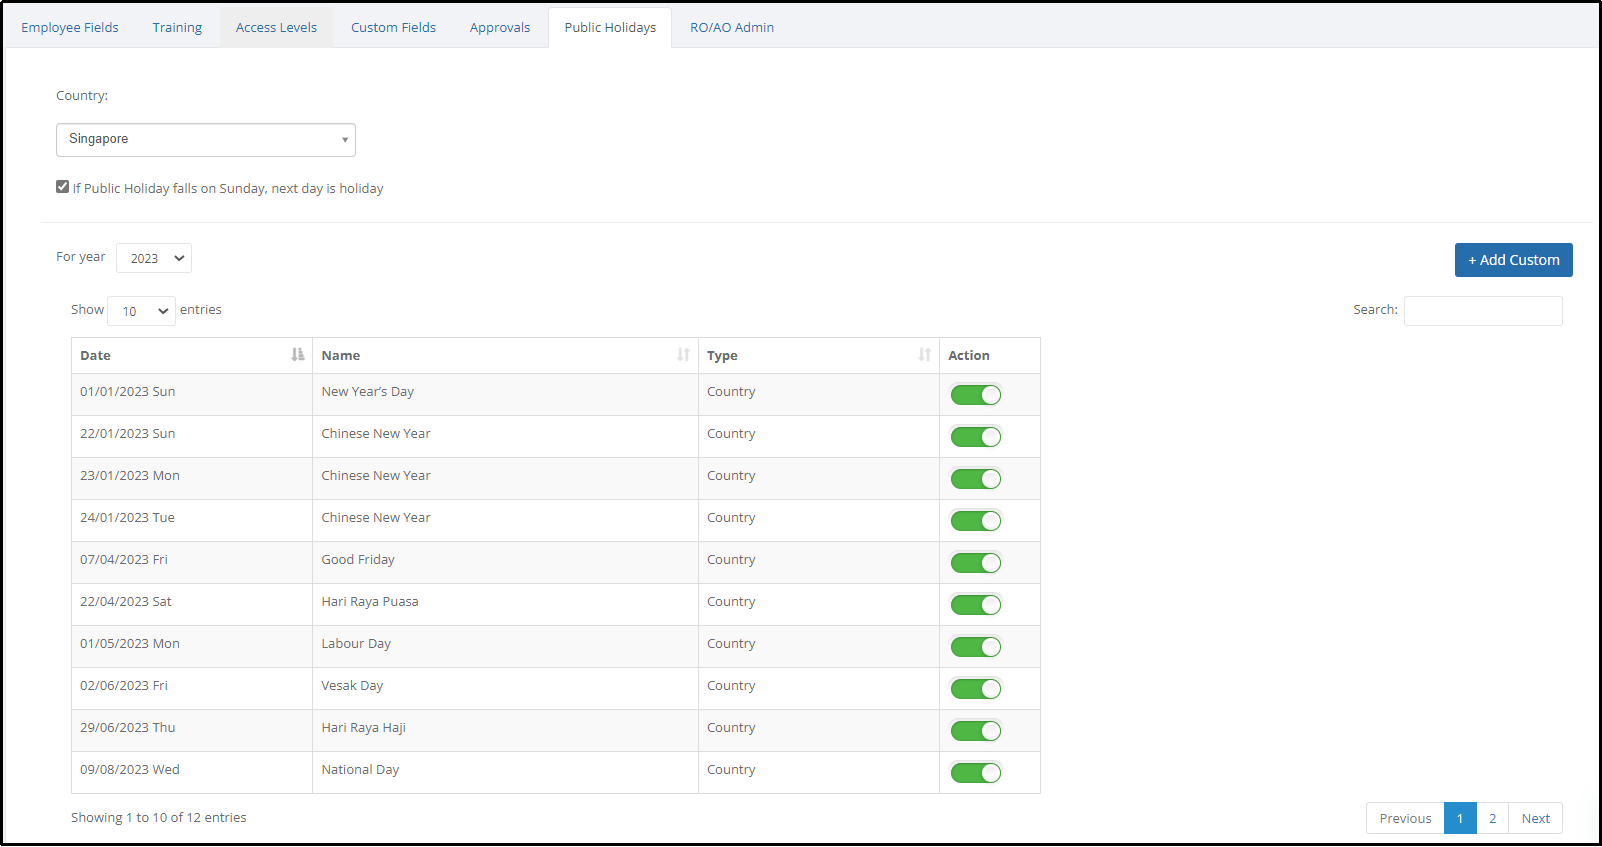Uncheck Sunday holiday next day checkbox
The image size is (1602, 847).
[63, 187]
